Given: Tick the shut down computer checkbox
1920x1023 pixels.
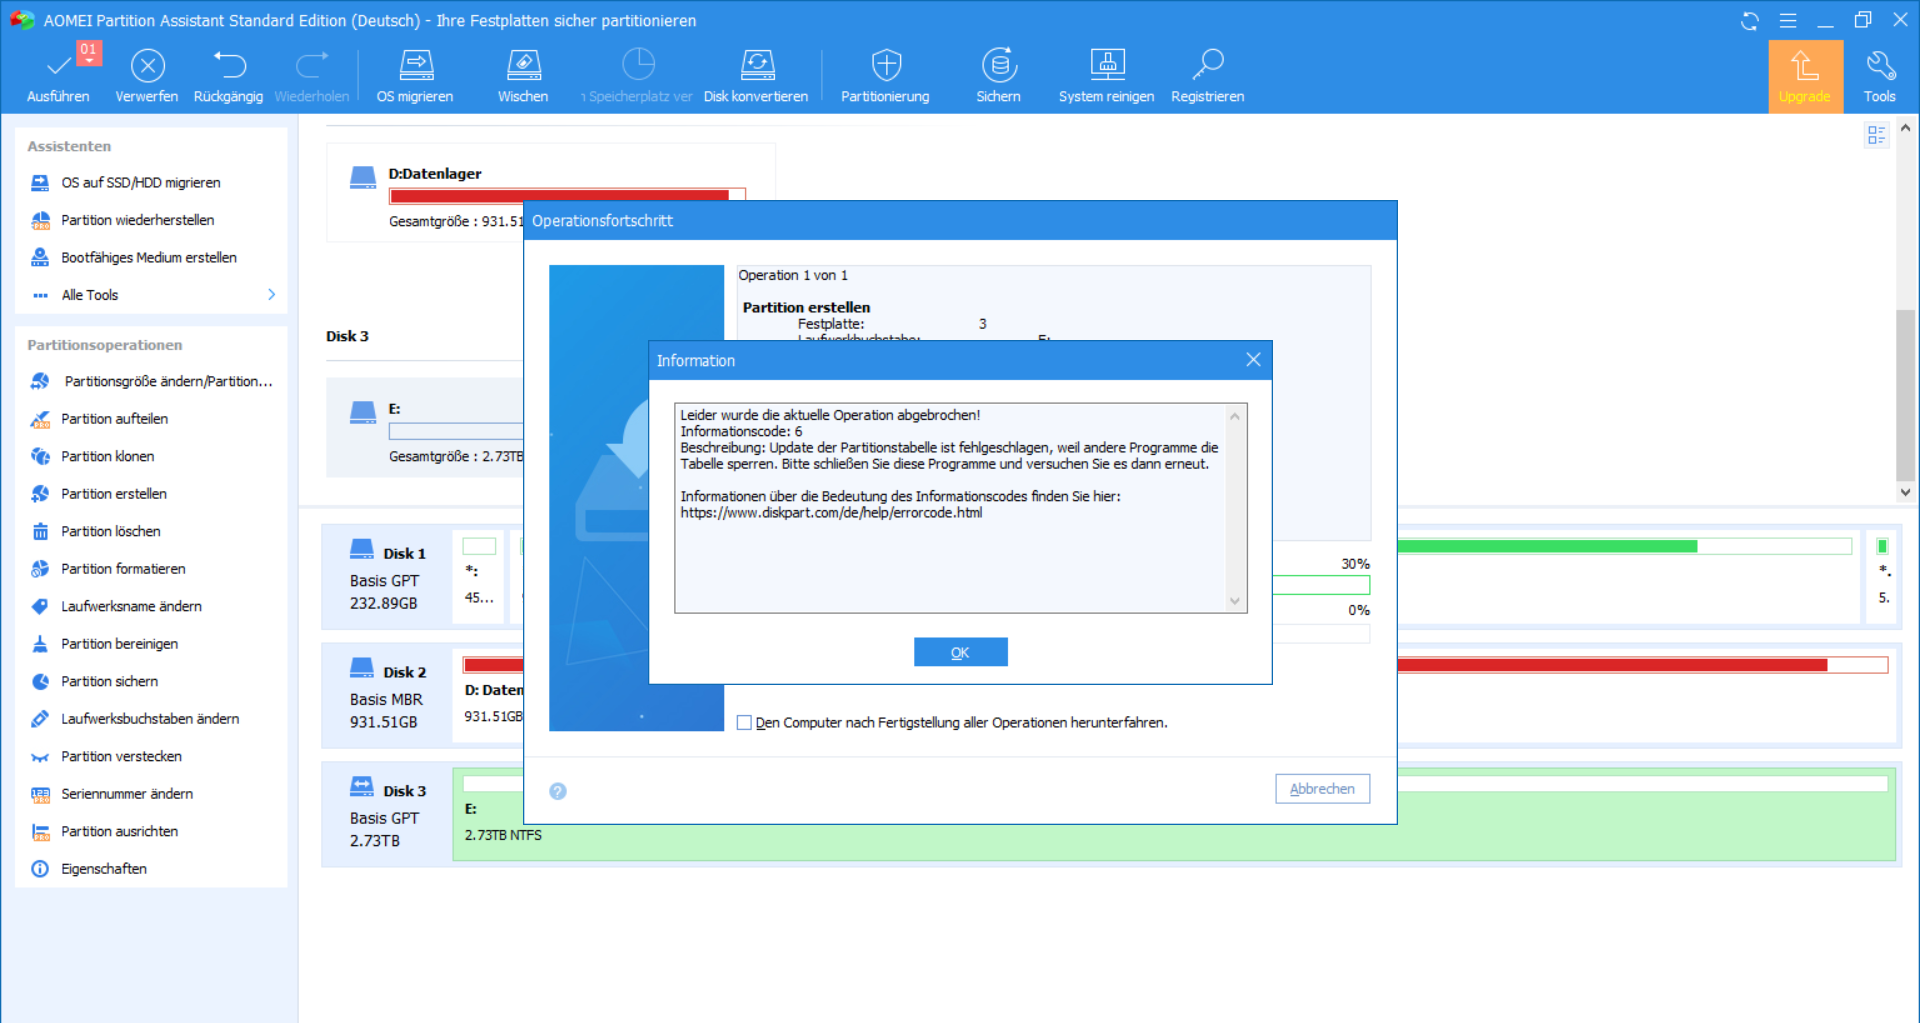Looking at the screenshot, I should click(744, 723).
